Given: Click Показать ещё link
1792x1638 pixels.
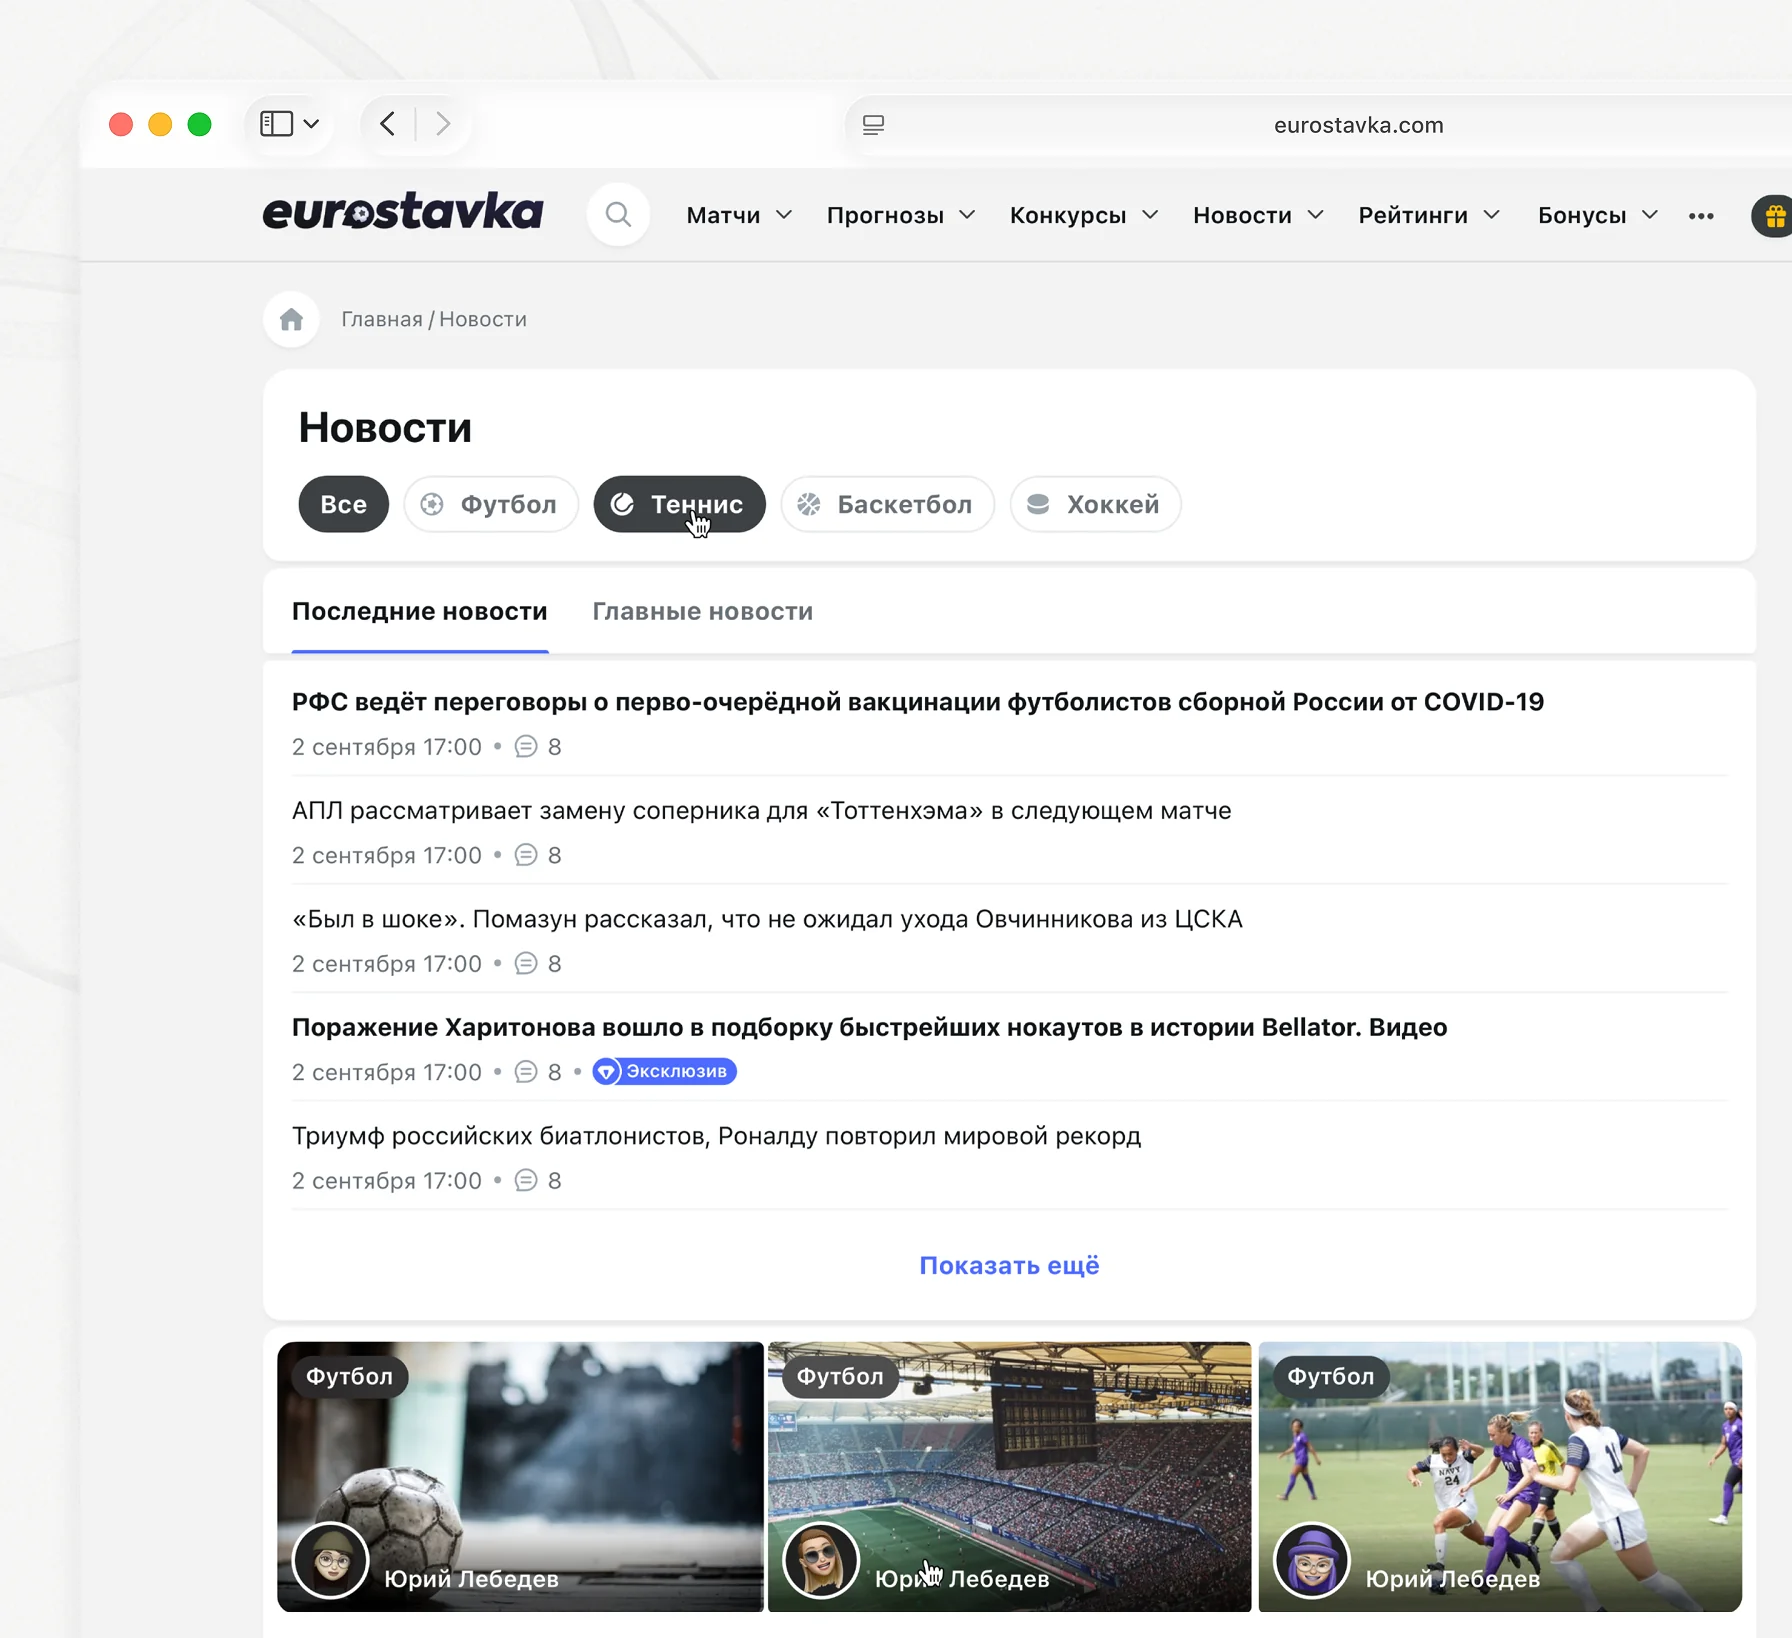Looking at the screenshot, I should coord(1009,1265).
